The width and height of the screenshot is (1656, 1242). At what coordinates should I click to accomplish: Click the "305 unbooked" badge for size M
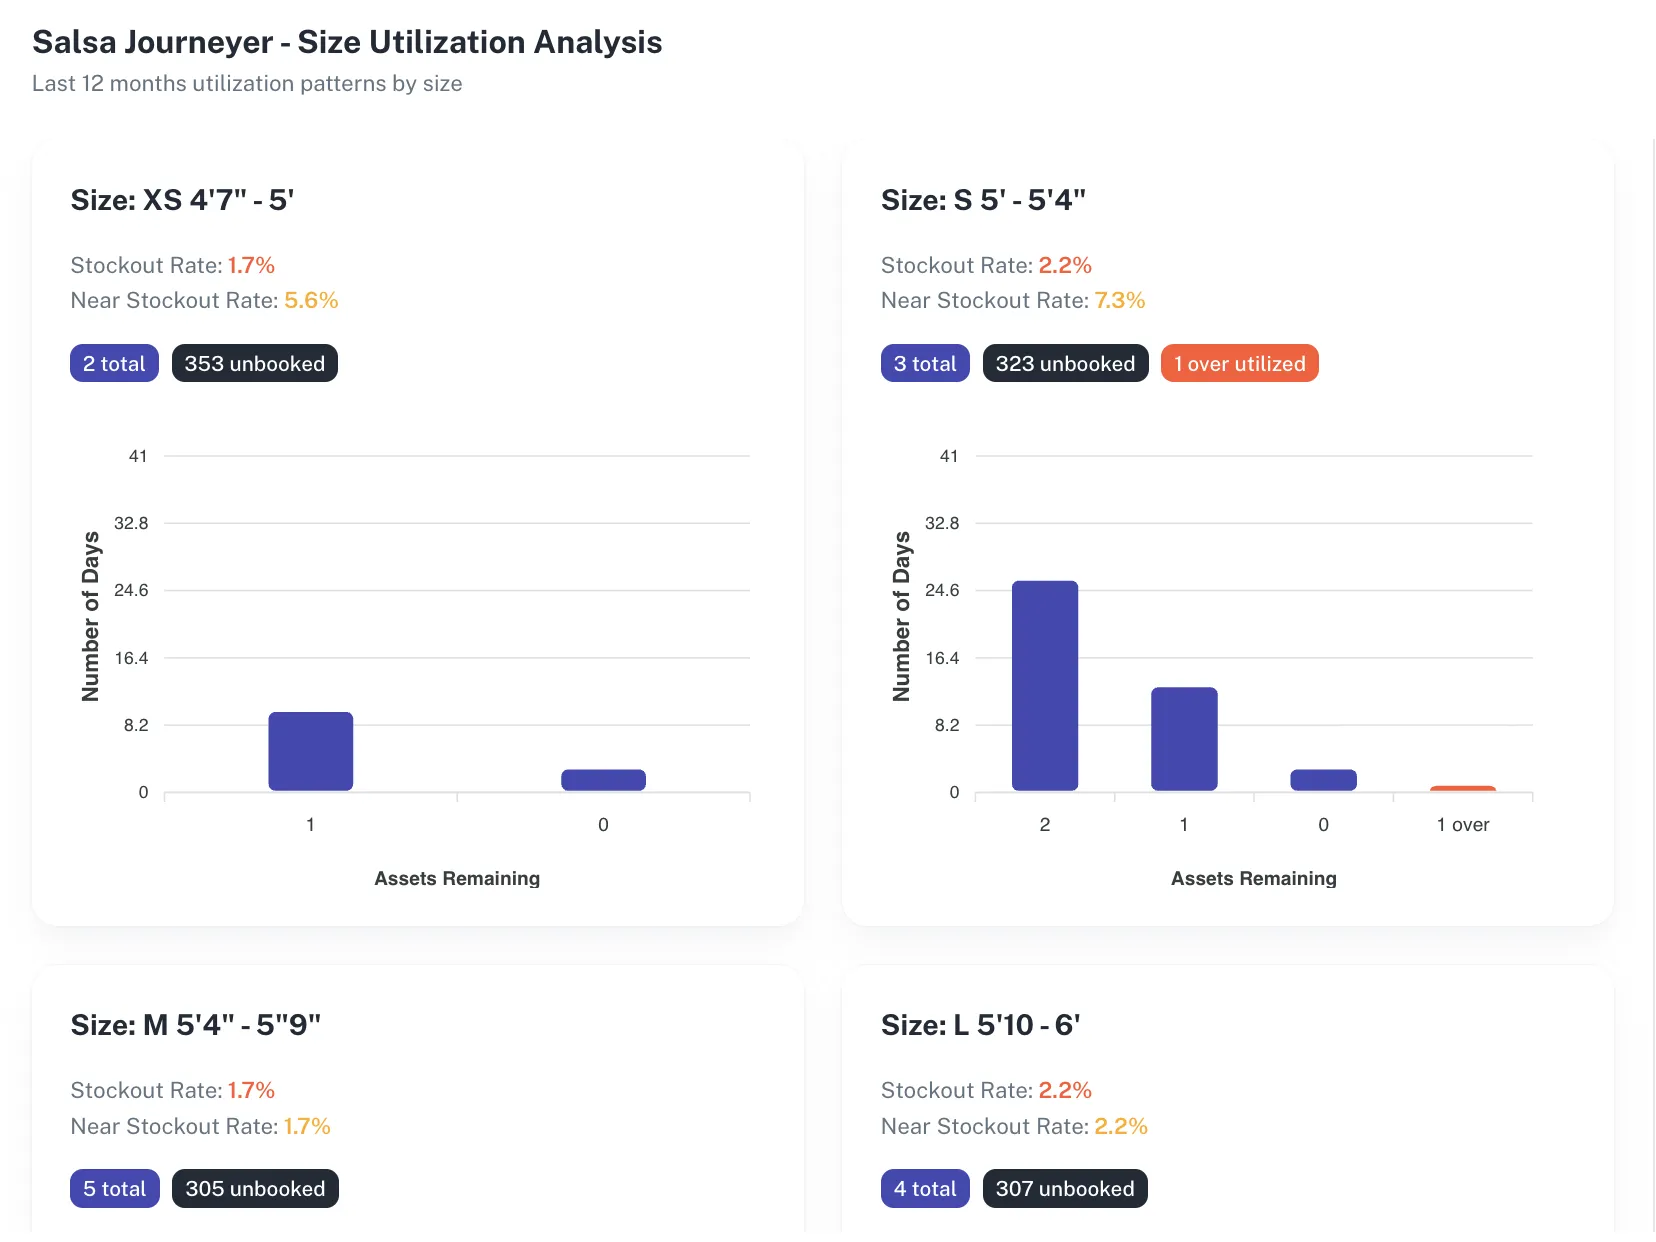tap(255, 1188)
